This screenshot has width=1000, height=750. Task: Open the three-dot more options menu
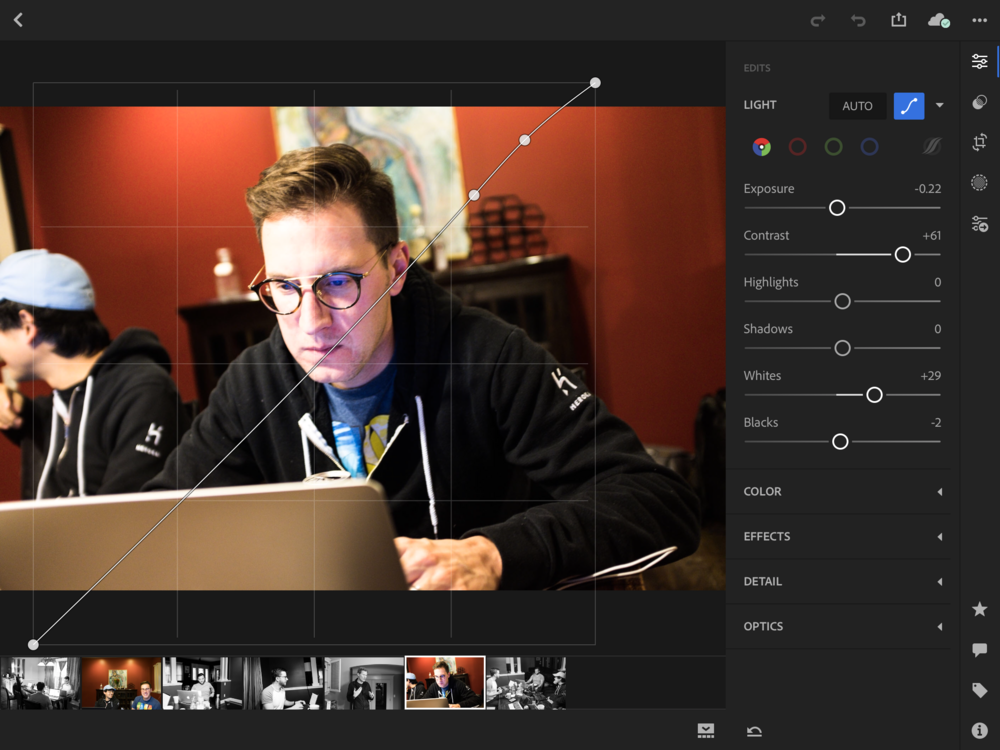tap(979, 20)
